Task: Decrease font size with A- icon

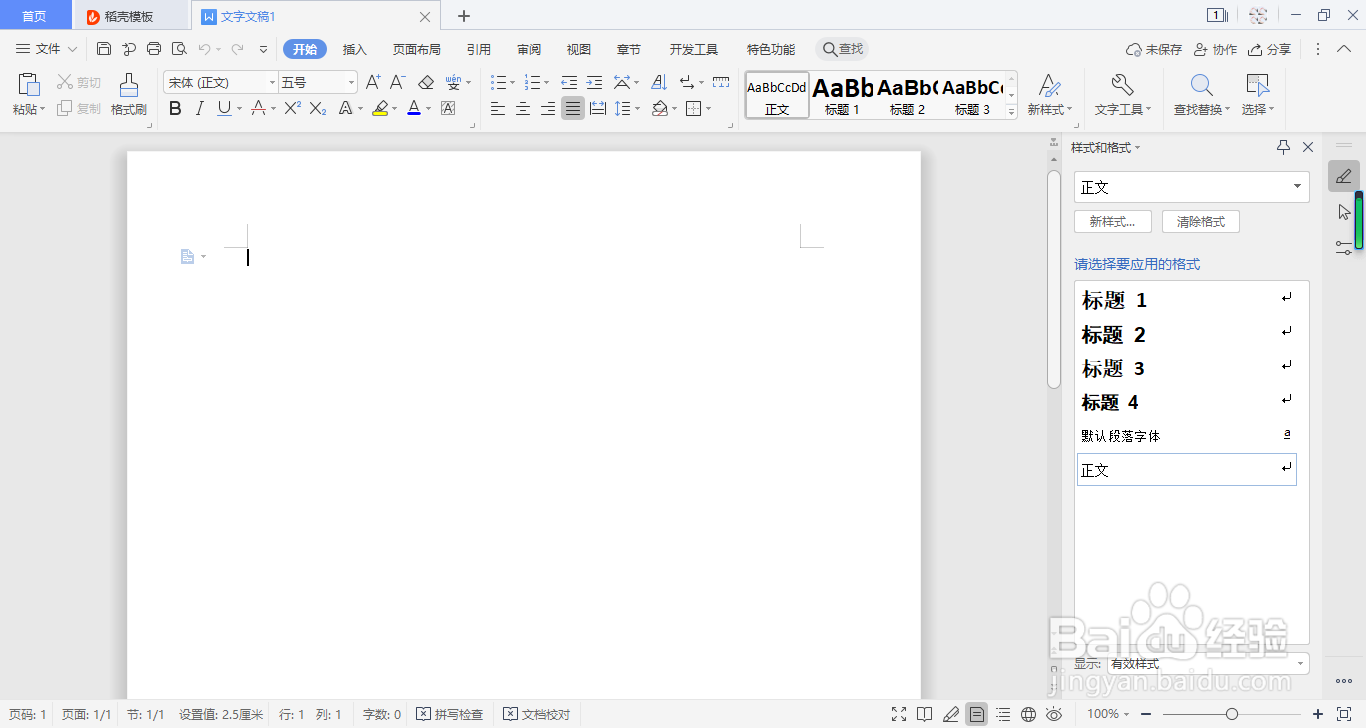Action: click(397, 82)
